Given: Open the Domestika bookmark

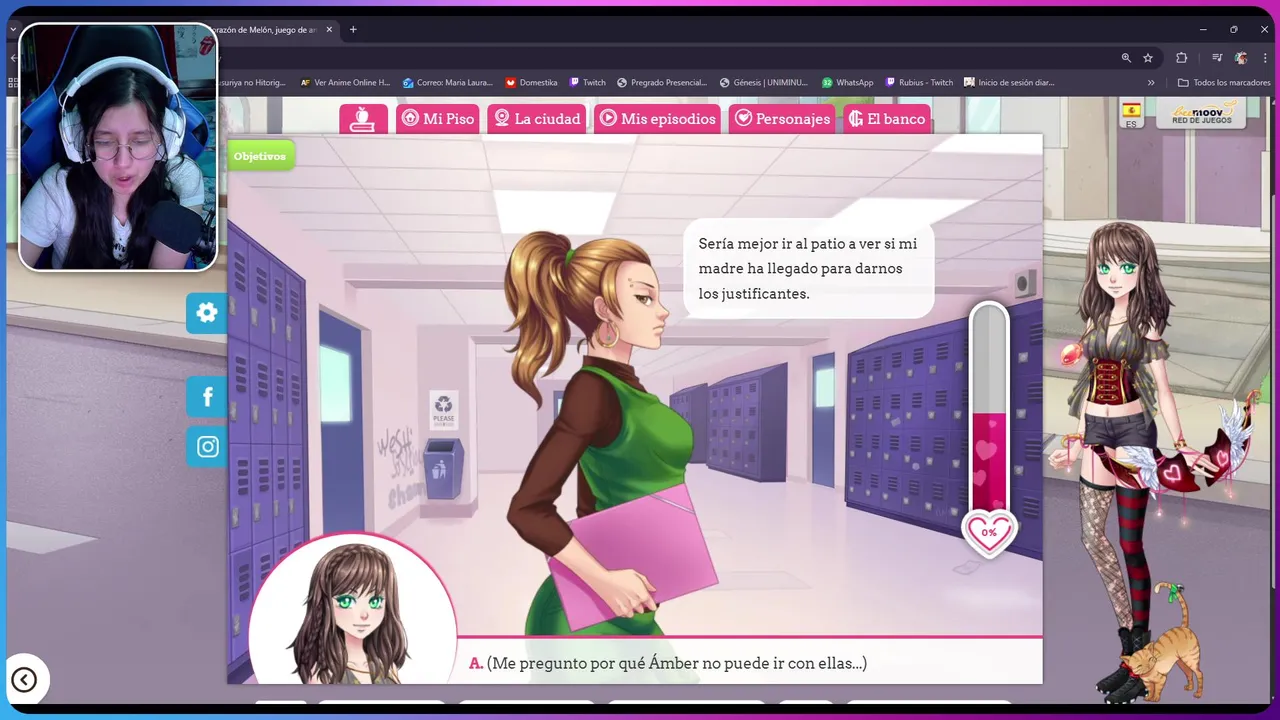Looking at the screenshot, I should point(531,83).
